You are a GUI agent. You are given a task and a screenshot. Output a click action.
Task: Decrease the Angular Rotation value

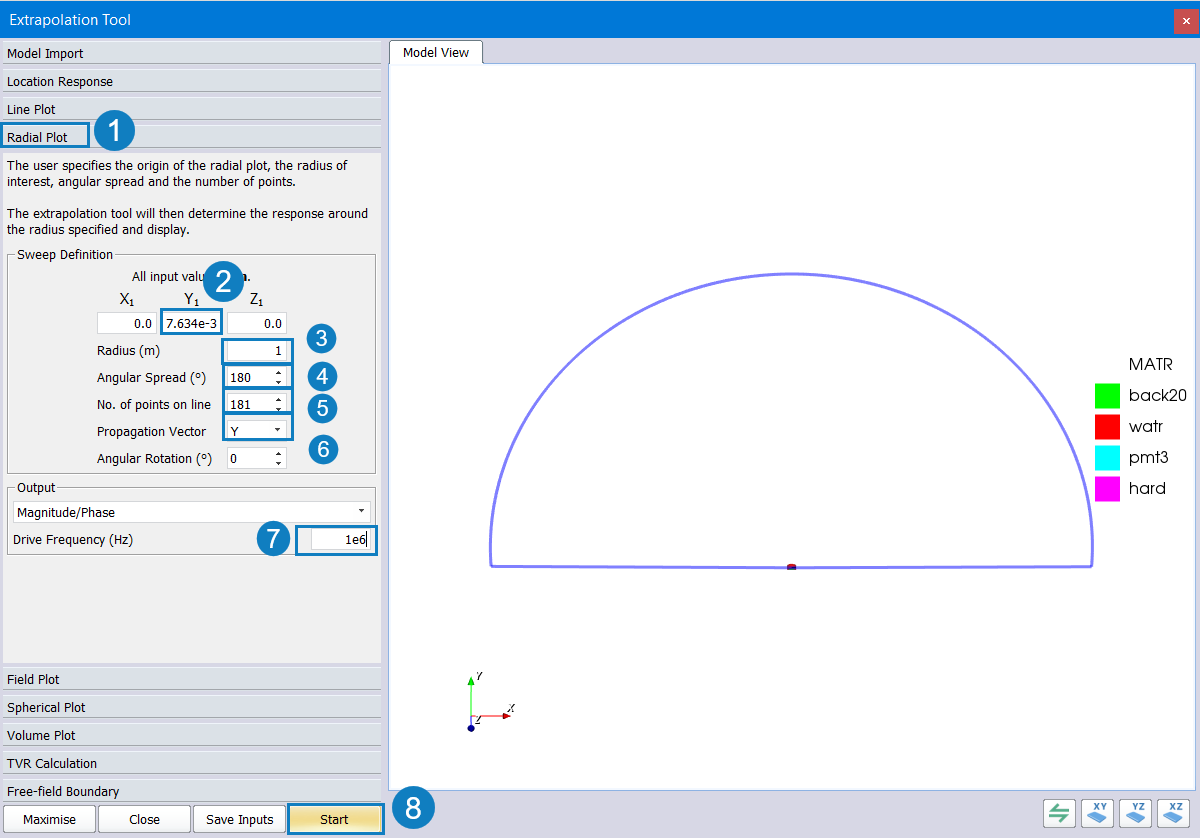[x=278, y=463]
